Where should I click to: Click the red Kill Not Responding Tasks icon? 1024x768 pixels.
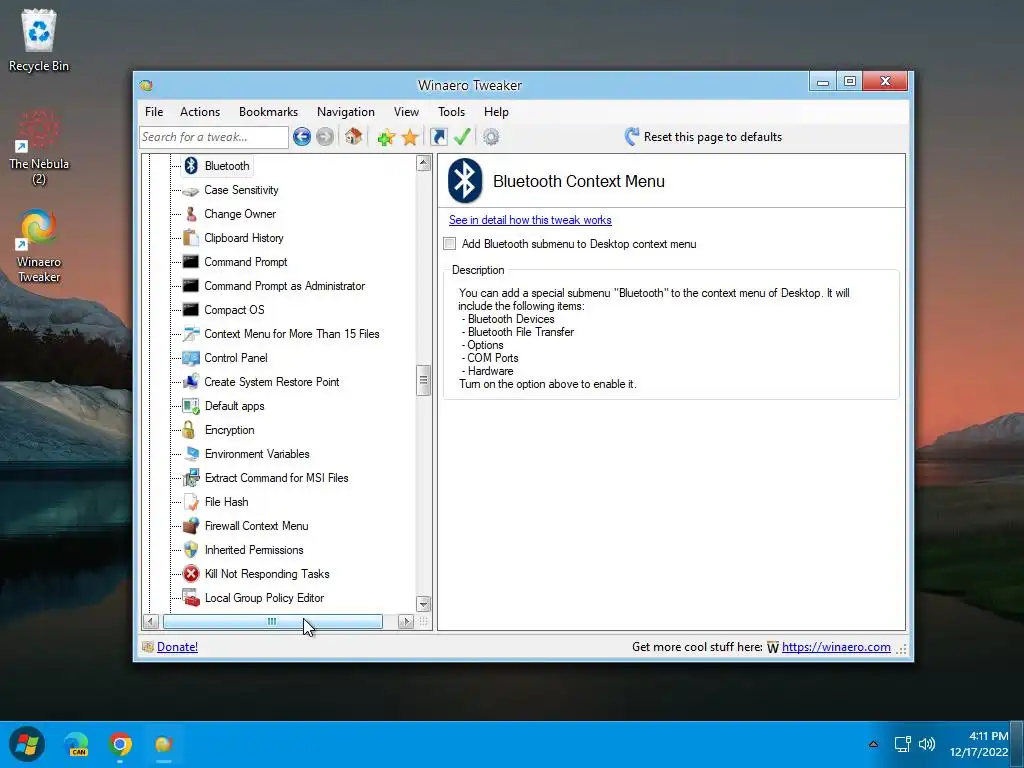tap(191, 573)
